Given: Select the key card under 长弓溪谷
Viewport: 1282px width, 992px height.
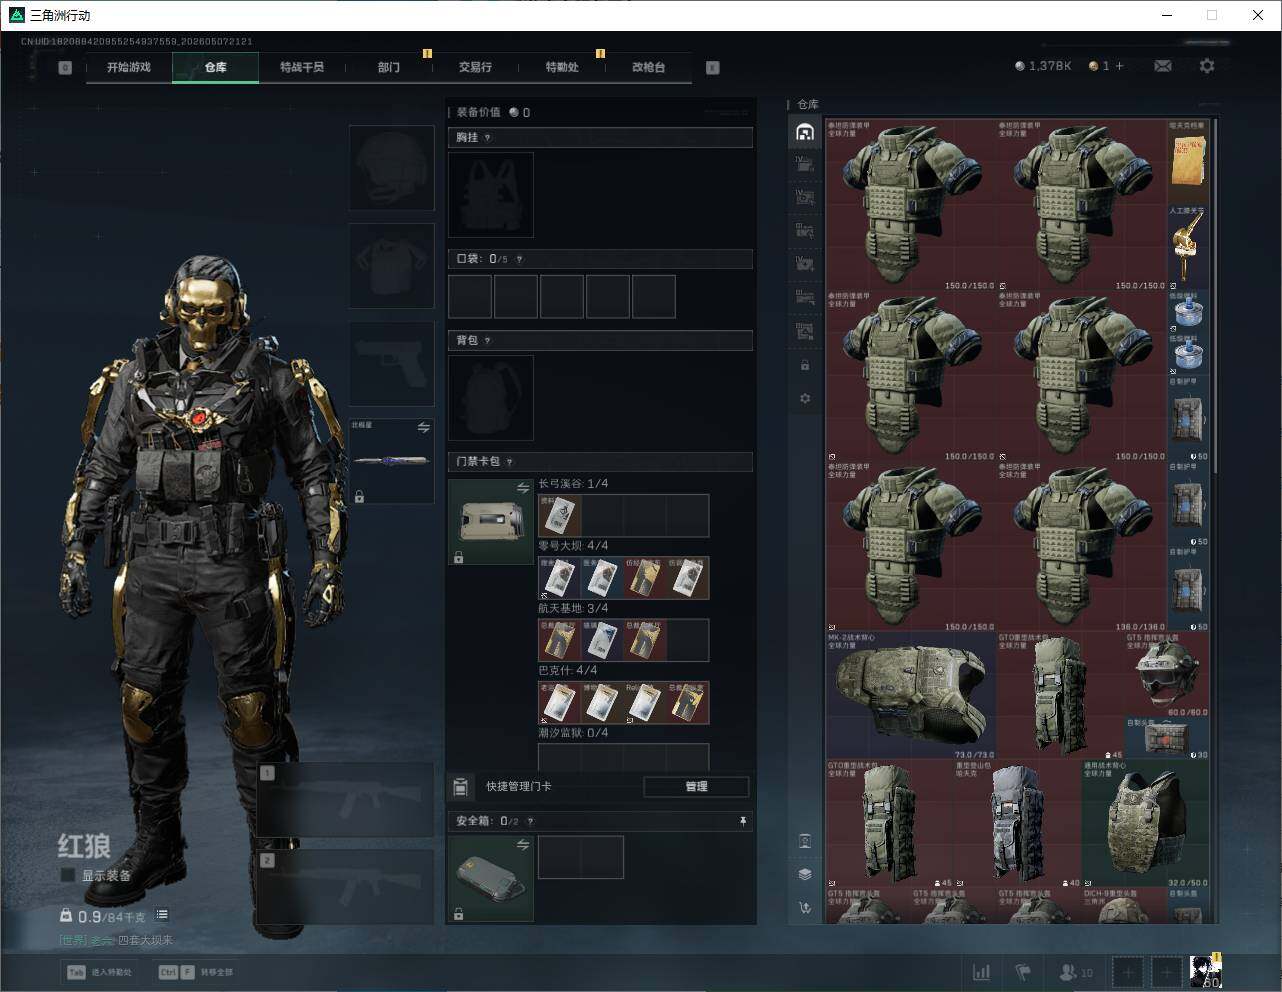Looking at the screenshot, I should tap(560, 516).
